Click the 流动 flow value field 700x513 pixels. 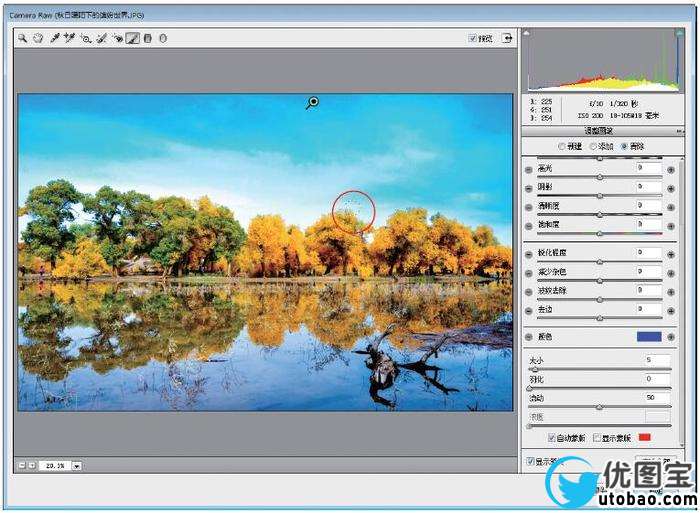tap(657, 397)
